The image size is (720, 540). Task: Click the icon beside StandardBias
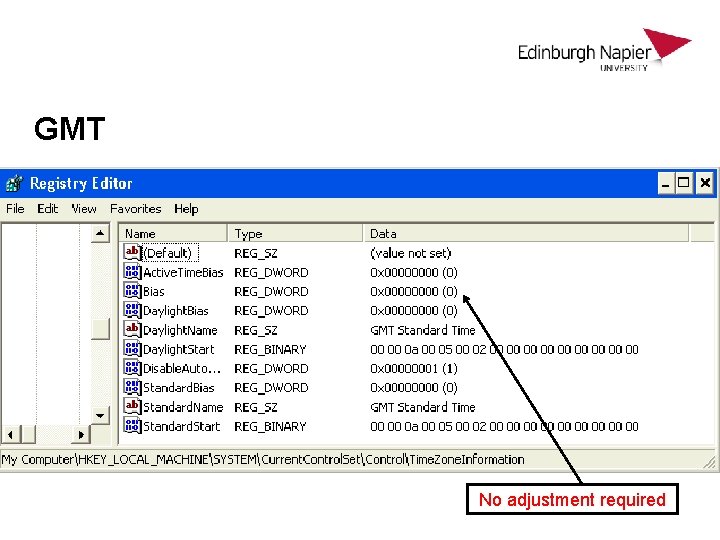click(132, 388)
